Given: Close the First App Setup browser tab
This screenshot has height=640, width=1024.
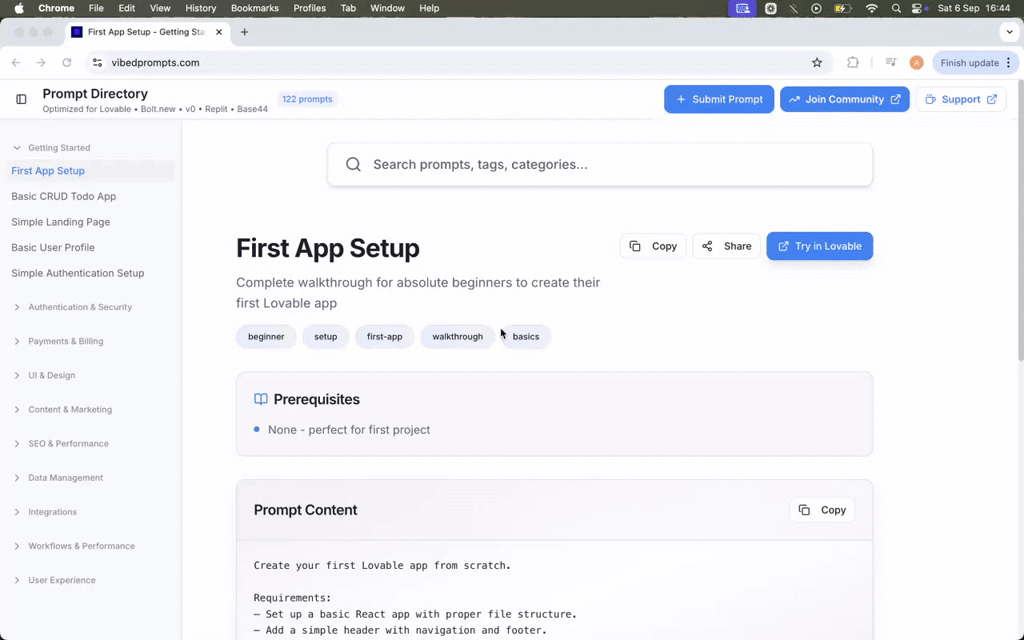Looking at the screenshot, I should 219,32.
